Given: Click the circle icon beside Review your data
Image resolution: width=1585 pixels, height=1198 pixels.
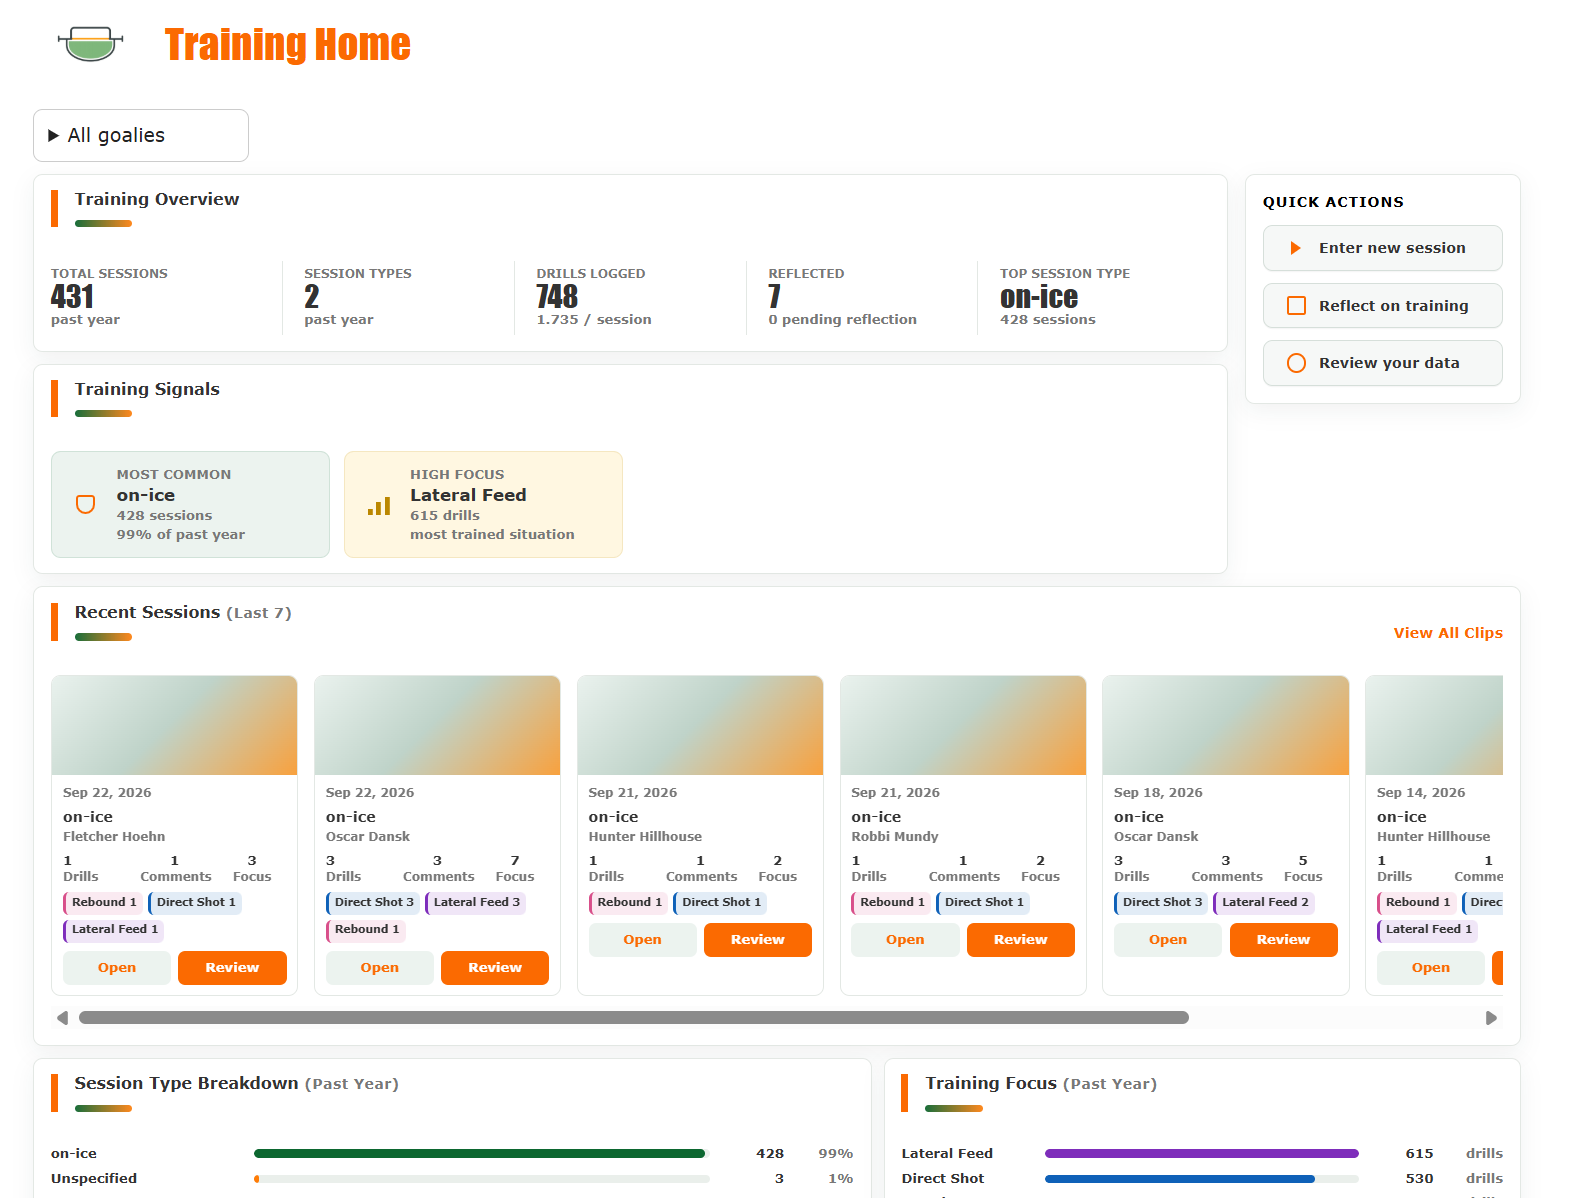Looking at the screenshot, I should tap(1296, 363).
